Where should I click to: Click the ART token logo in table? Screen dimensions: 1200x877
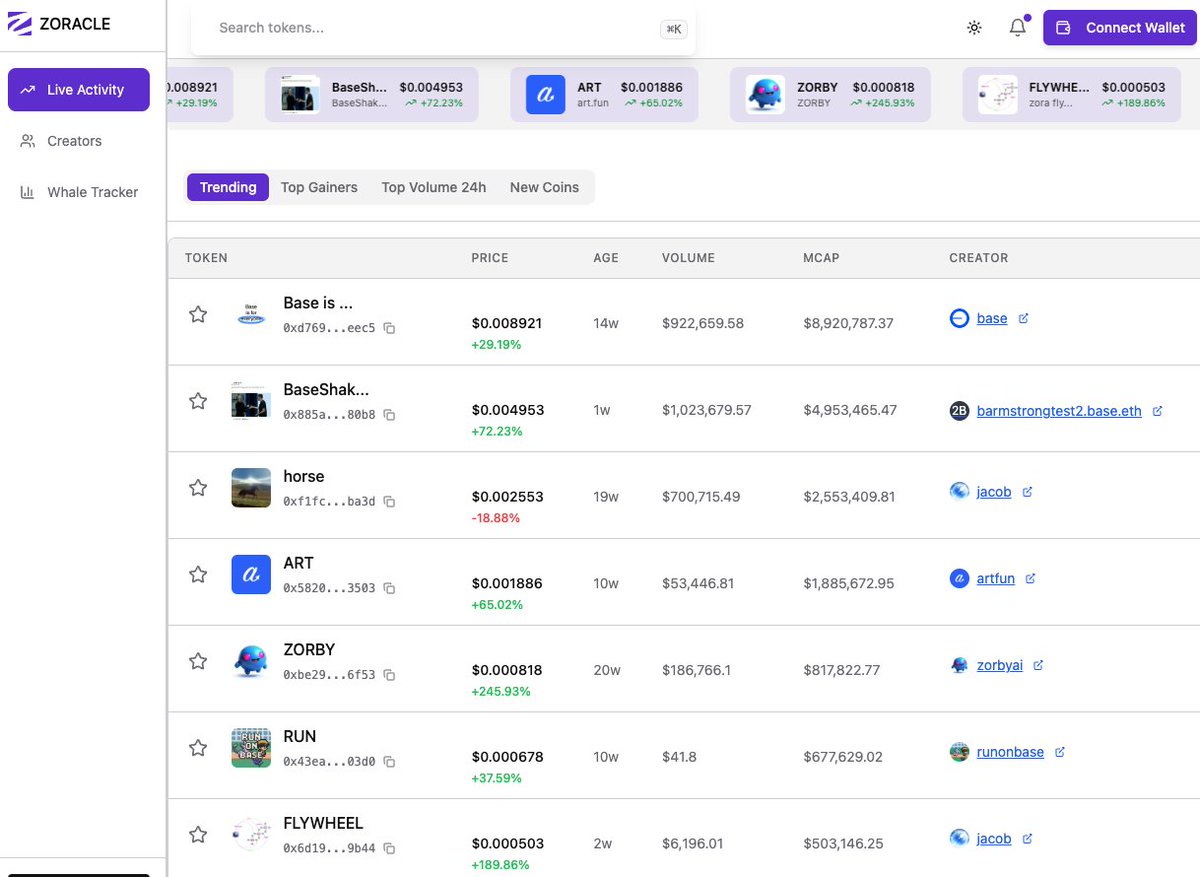click(251, 575)
